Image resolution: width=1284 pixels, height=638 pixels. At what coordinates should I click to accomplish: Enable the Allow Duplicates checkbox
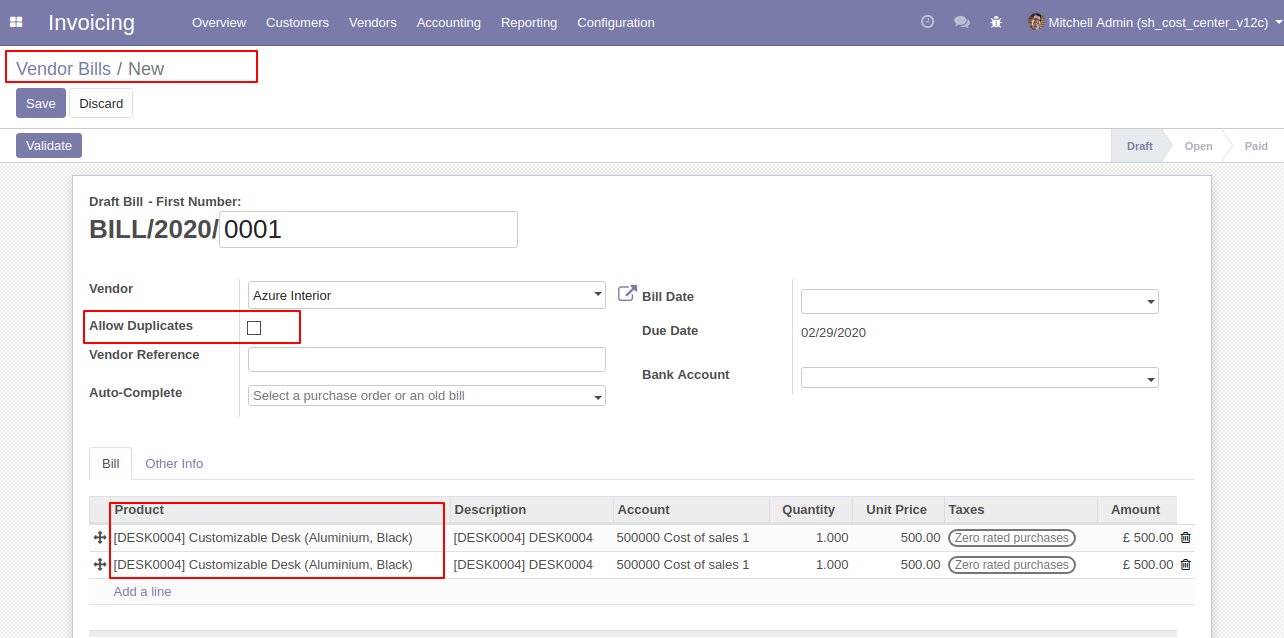[254, 328]
